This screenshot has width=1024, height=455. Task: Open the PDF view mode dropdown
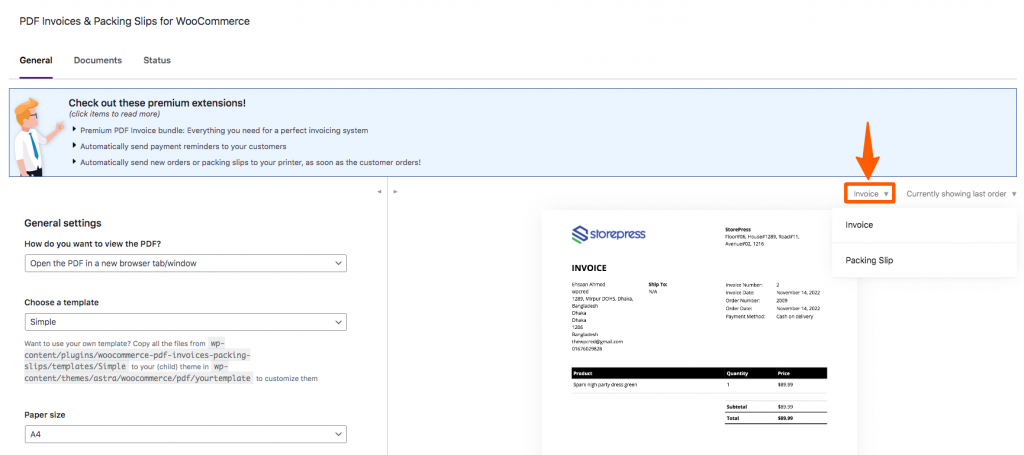[185, 263]
